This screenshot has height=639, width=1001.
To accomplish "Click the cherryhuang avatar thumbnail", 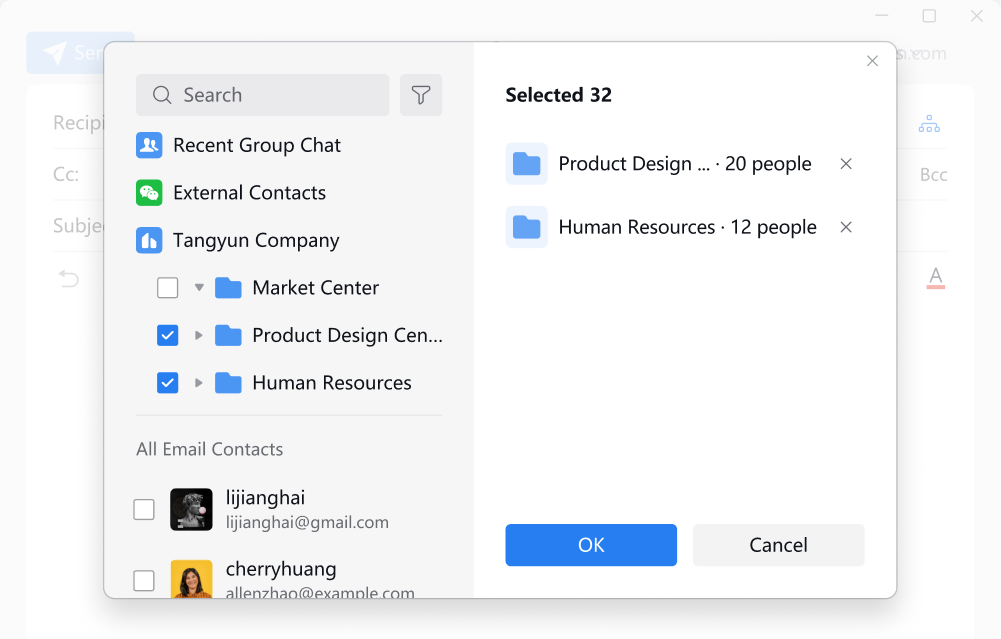I will pos(191,580).
